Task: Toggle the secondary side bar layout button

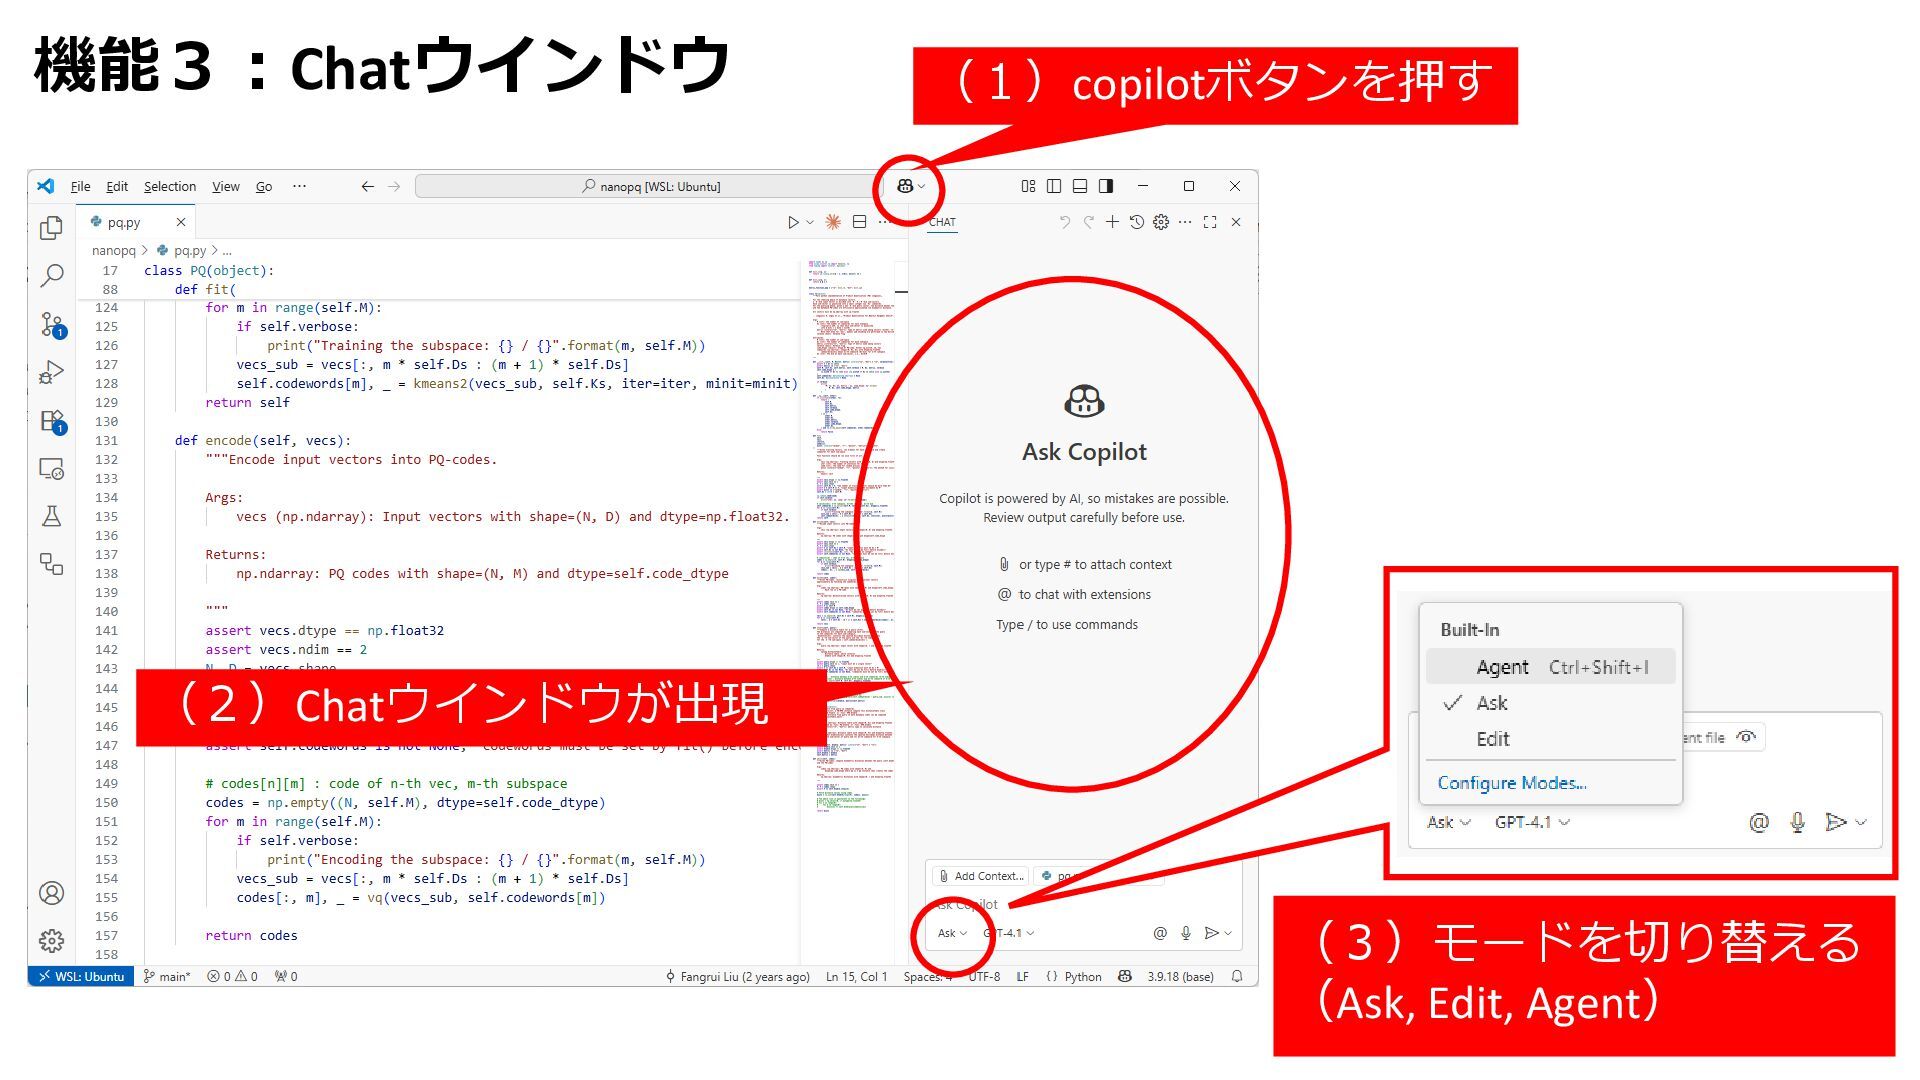Action: 1106,186
